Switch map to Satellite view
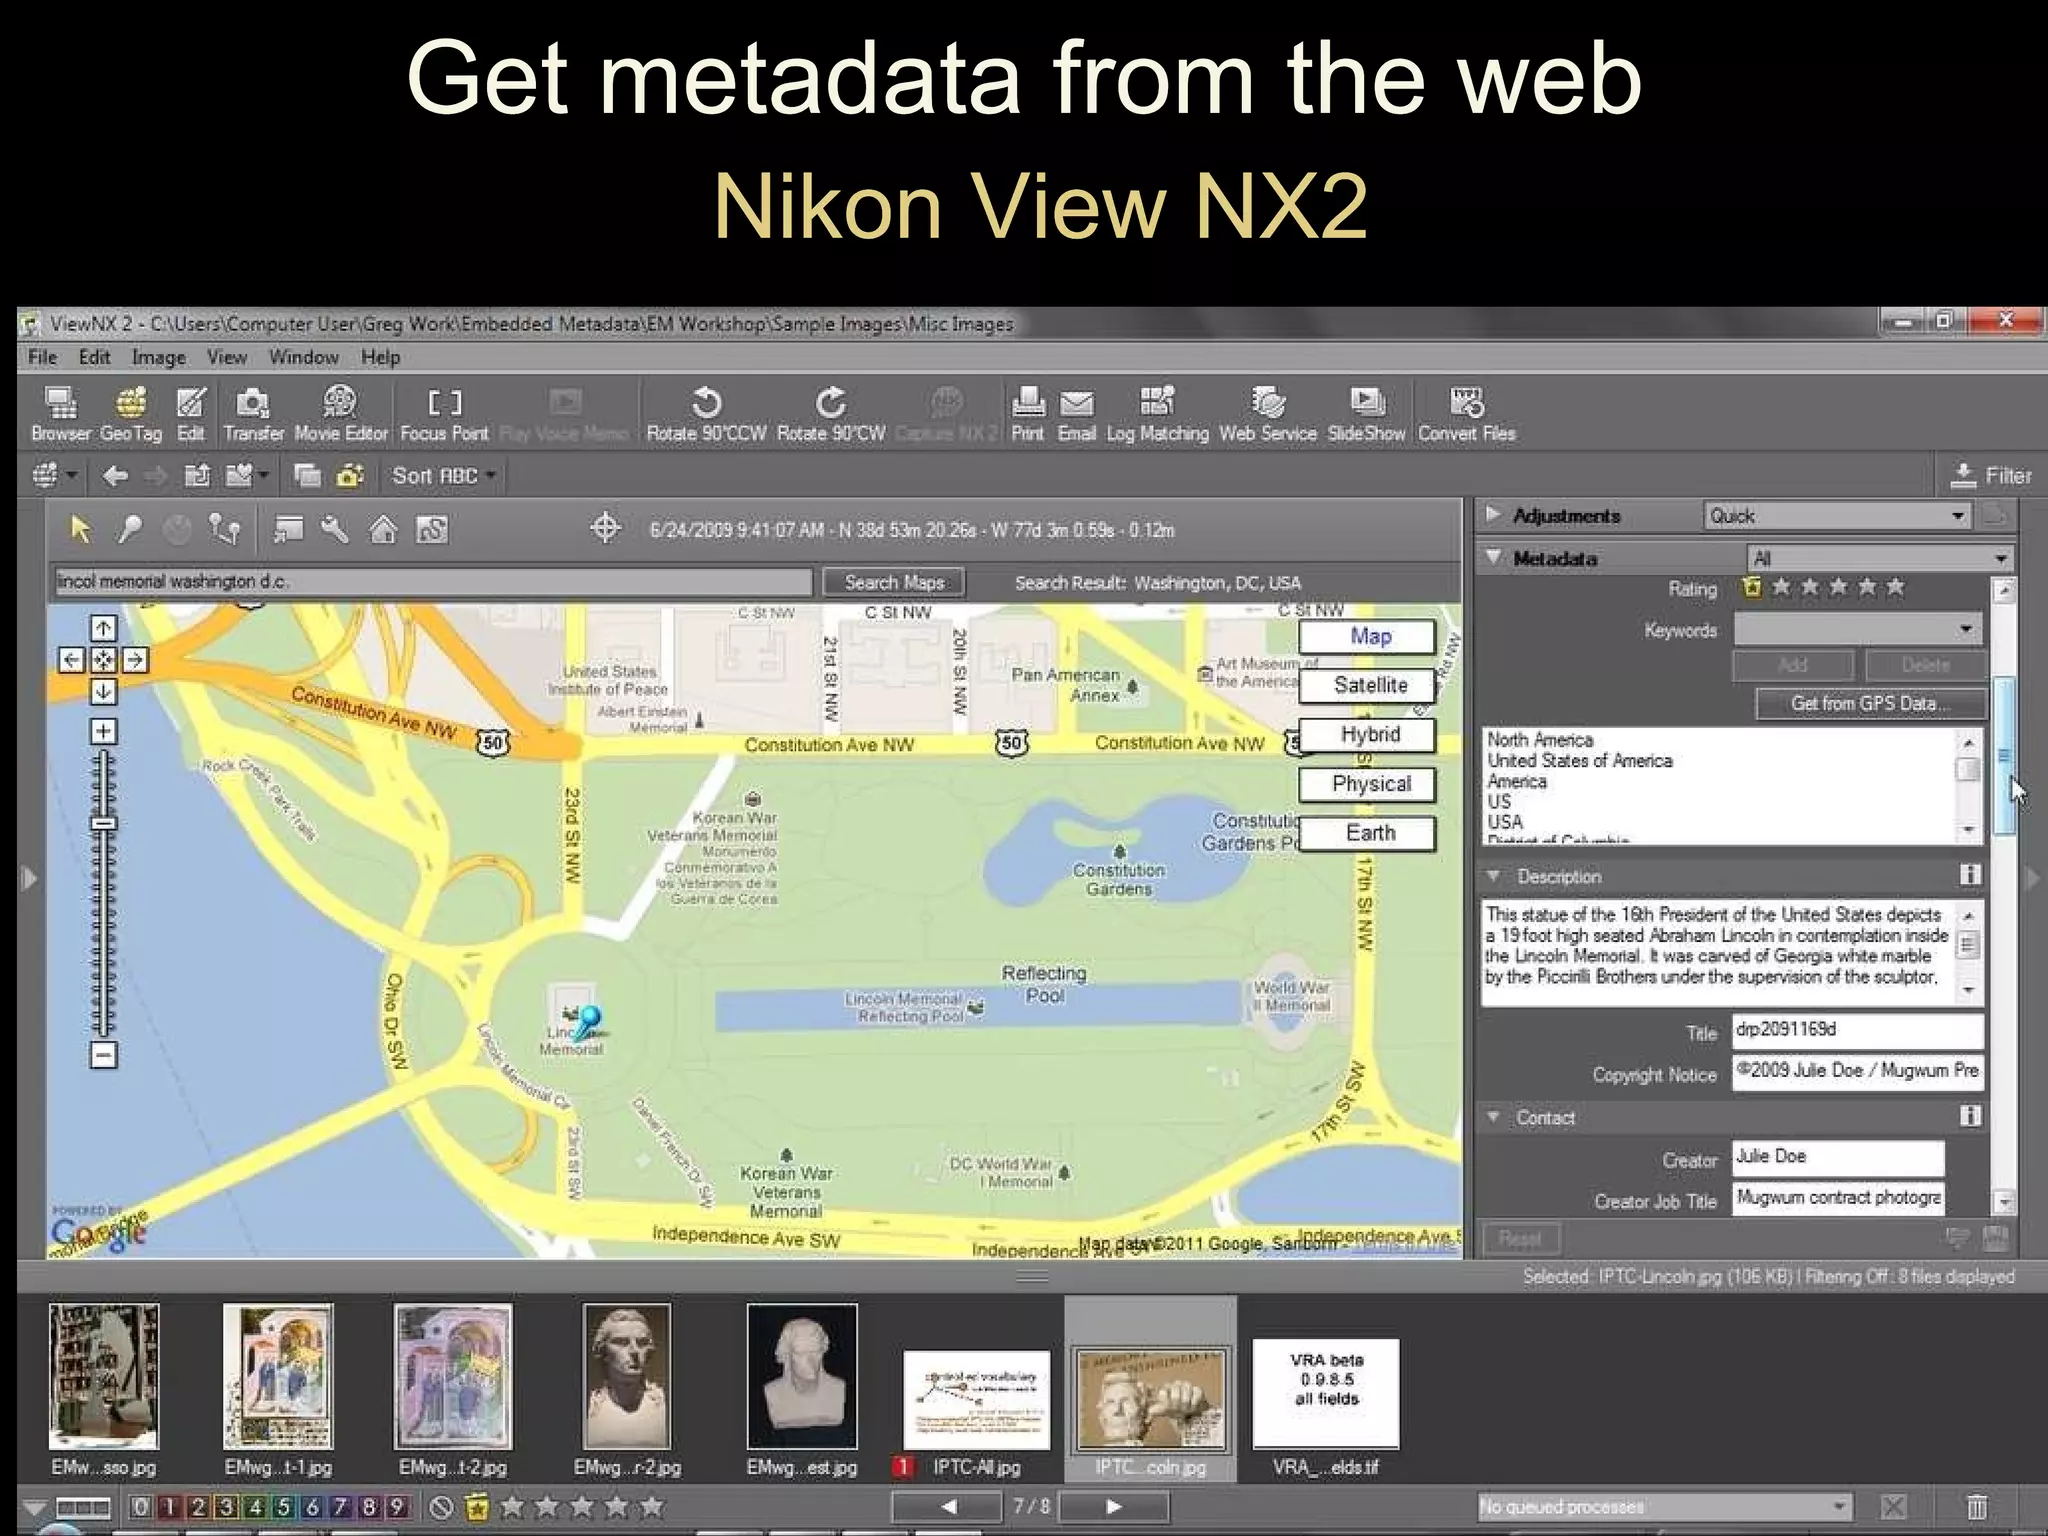This screenshot has height=1536, width=2048. click(x=1368, y=685)
